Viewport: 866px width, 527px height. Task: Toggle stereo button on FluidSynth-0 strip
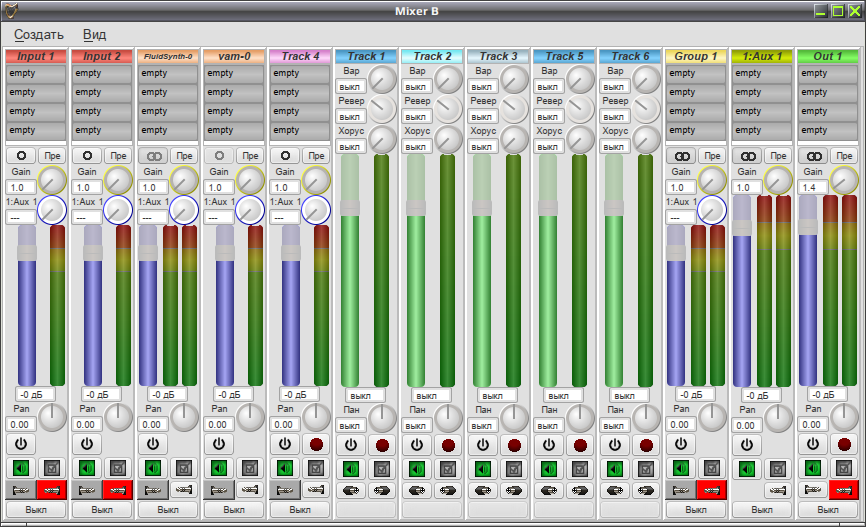153,156
